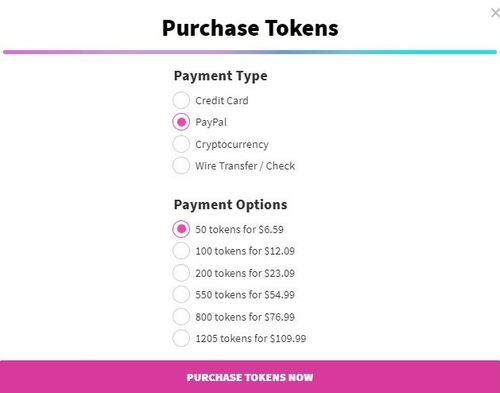
Task: Click the Purchase Tokens Now button
Action: [250, 377]
